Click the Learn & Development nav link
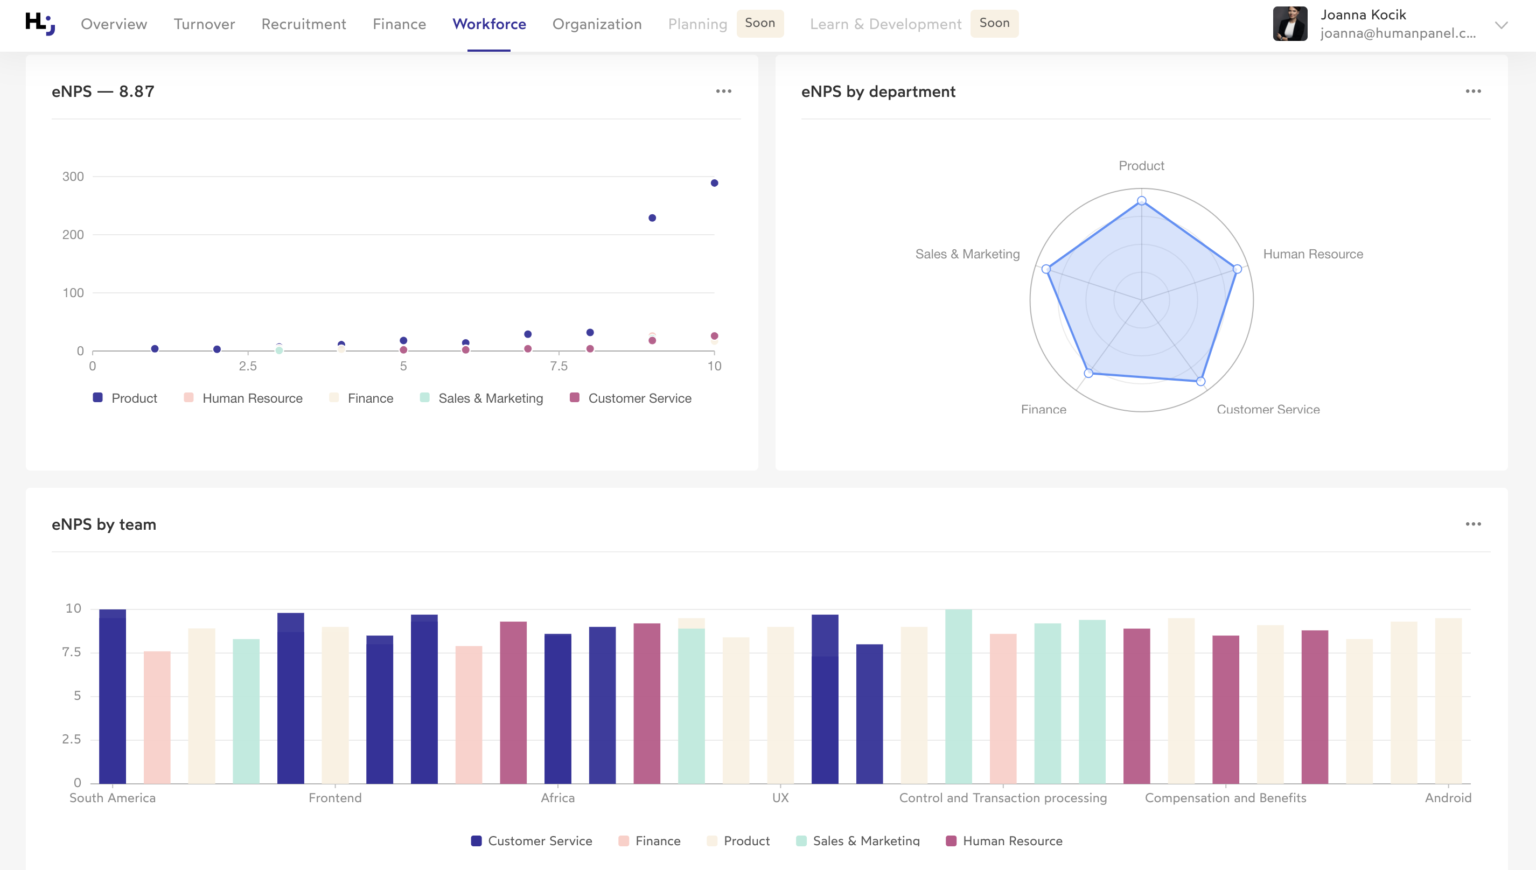1536x870 pixels. [885, 24]
